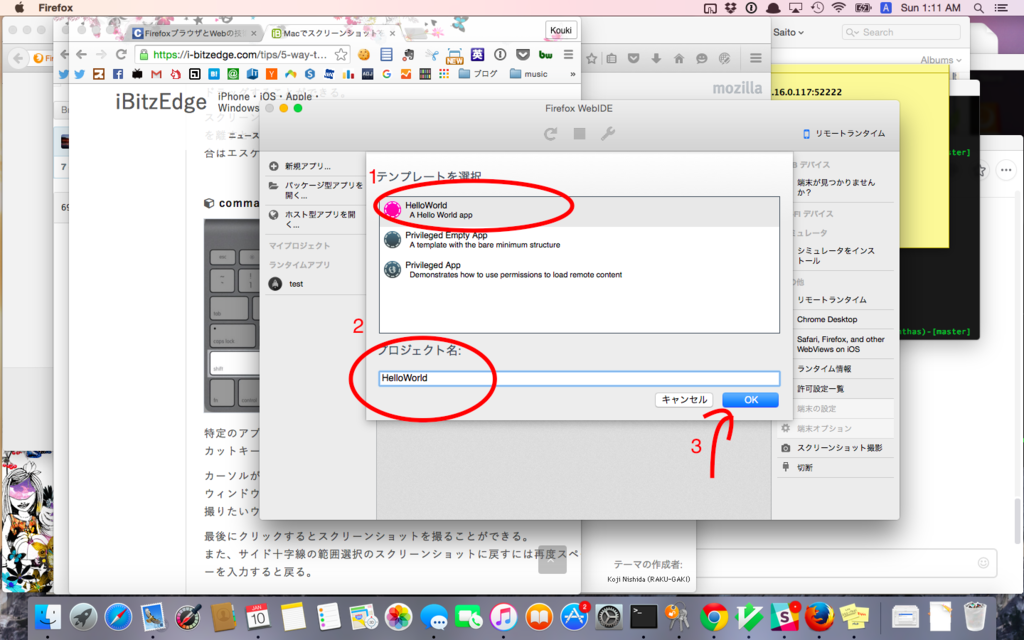Open the Firefox menu in the menu bar
1024x640 pixels.
(56, 8)
